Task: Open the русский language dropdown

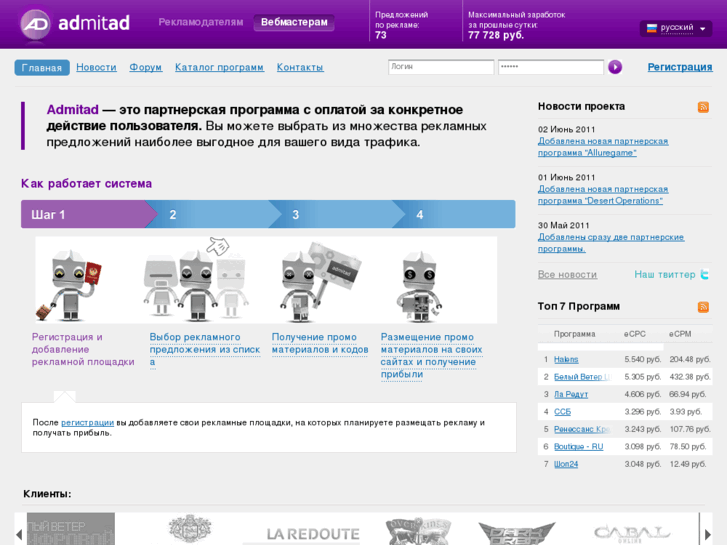Action: [x=676, y=28]
